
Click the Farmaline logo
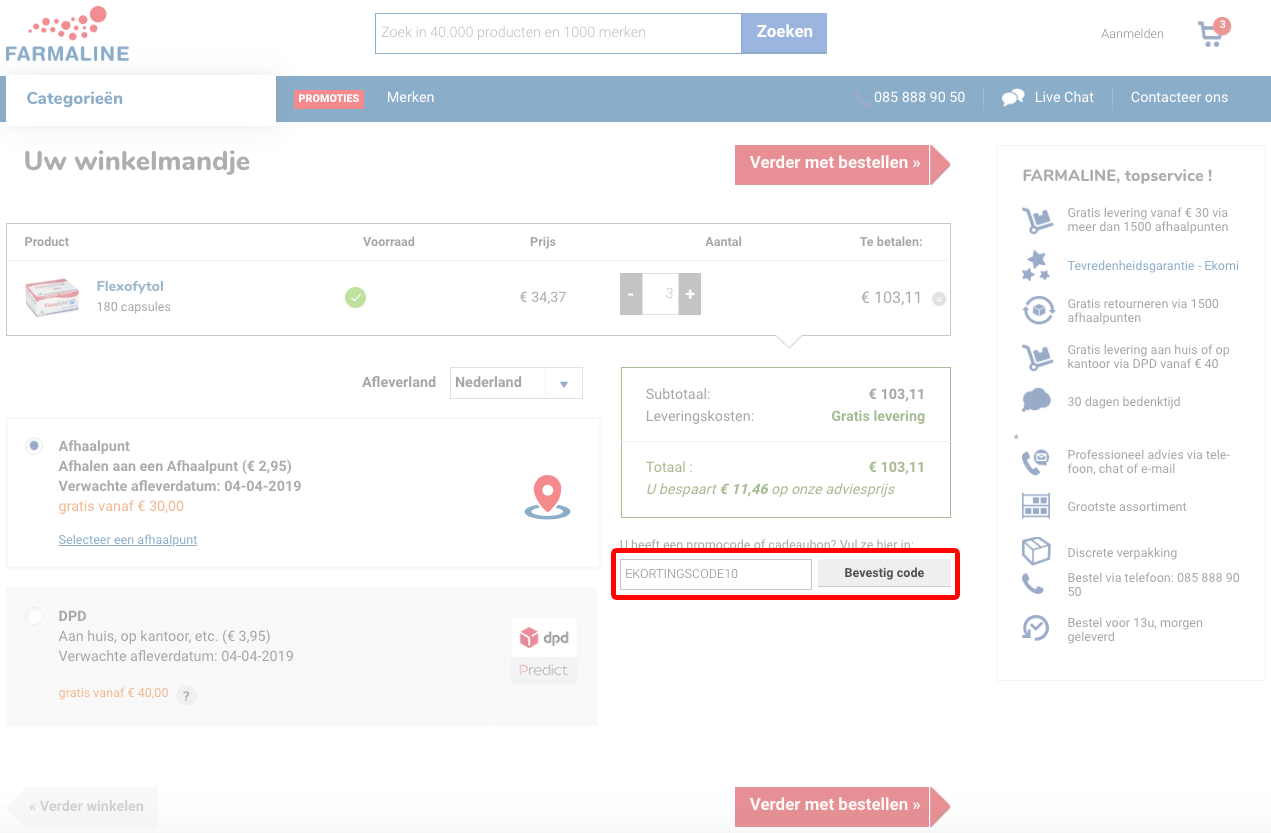pos(67,34)
